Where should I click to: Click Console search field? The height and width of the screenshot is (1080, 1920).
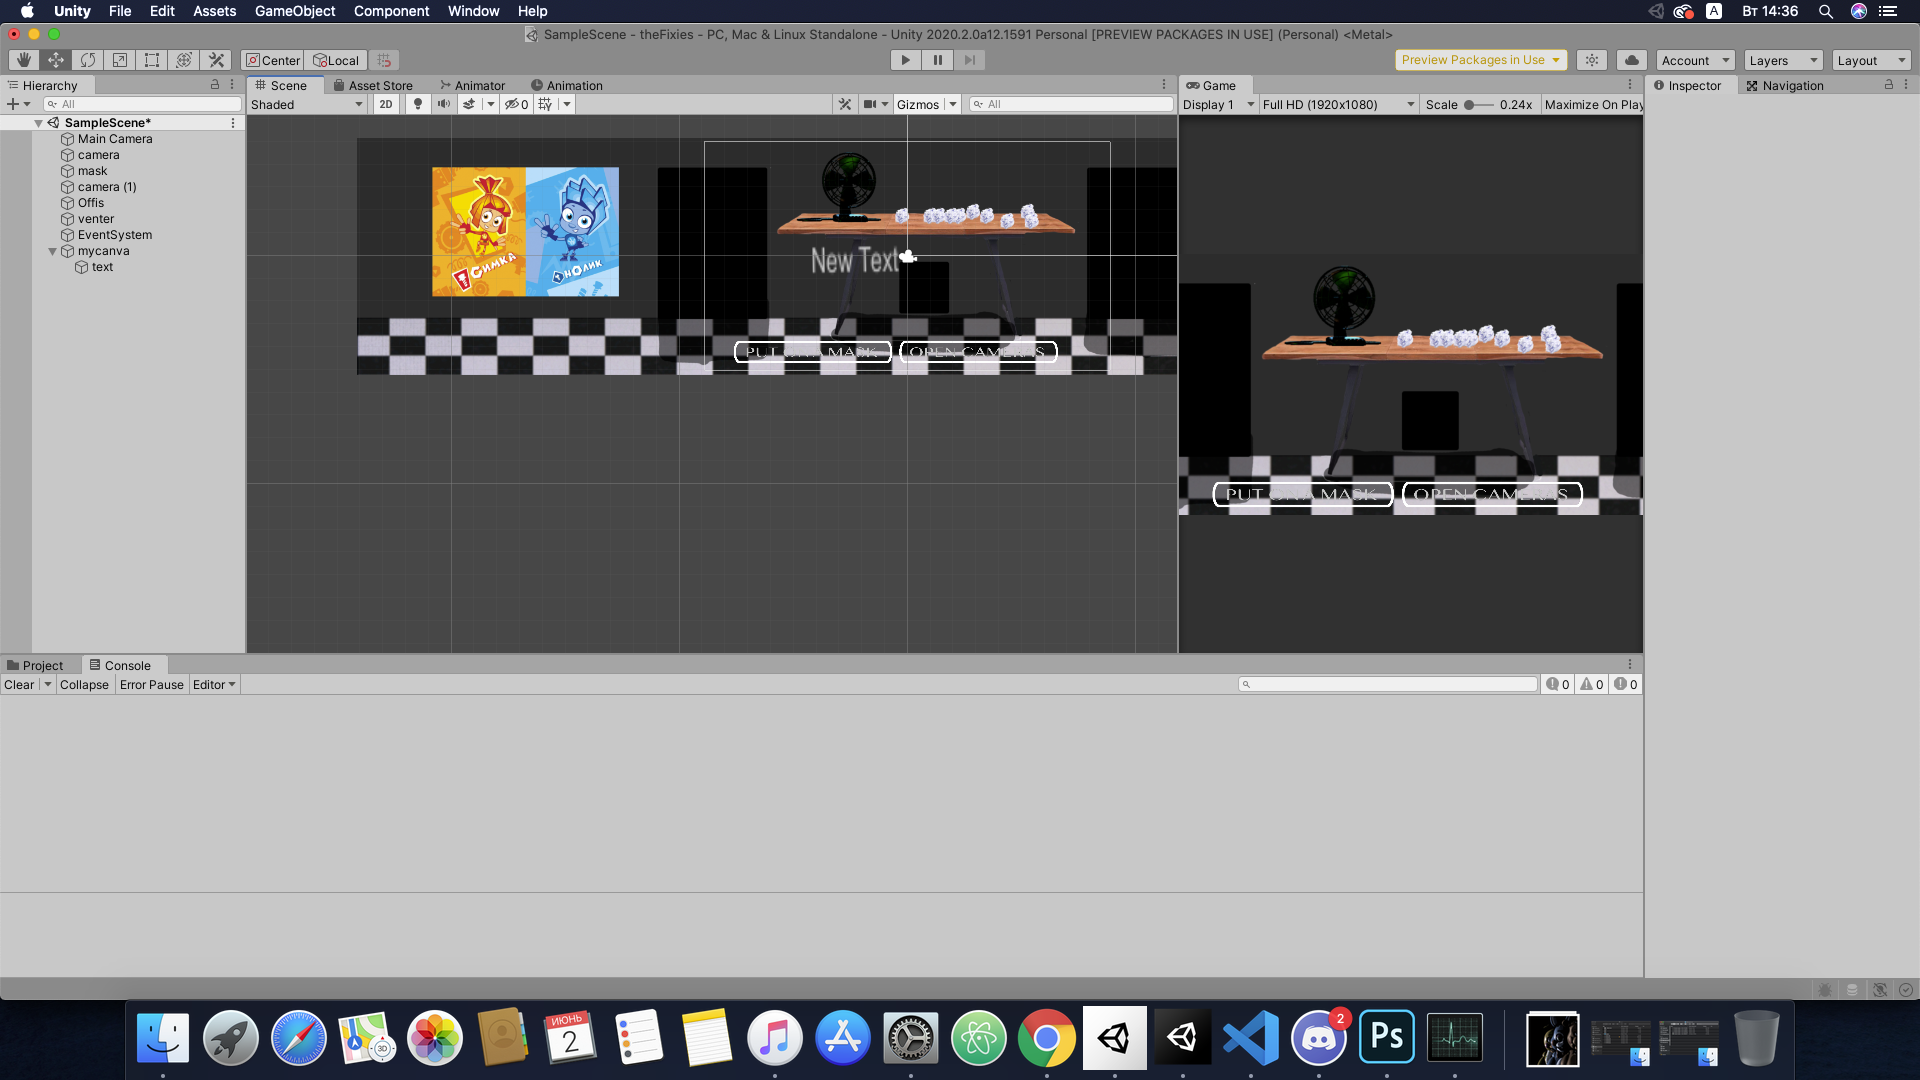tap(1387, 685)
